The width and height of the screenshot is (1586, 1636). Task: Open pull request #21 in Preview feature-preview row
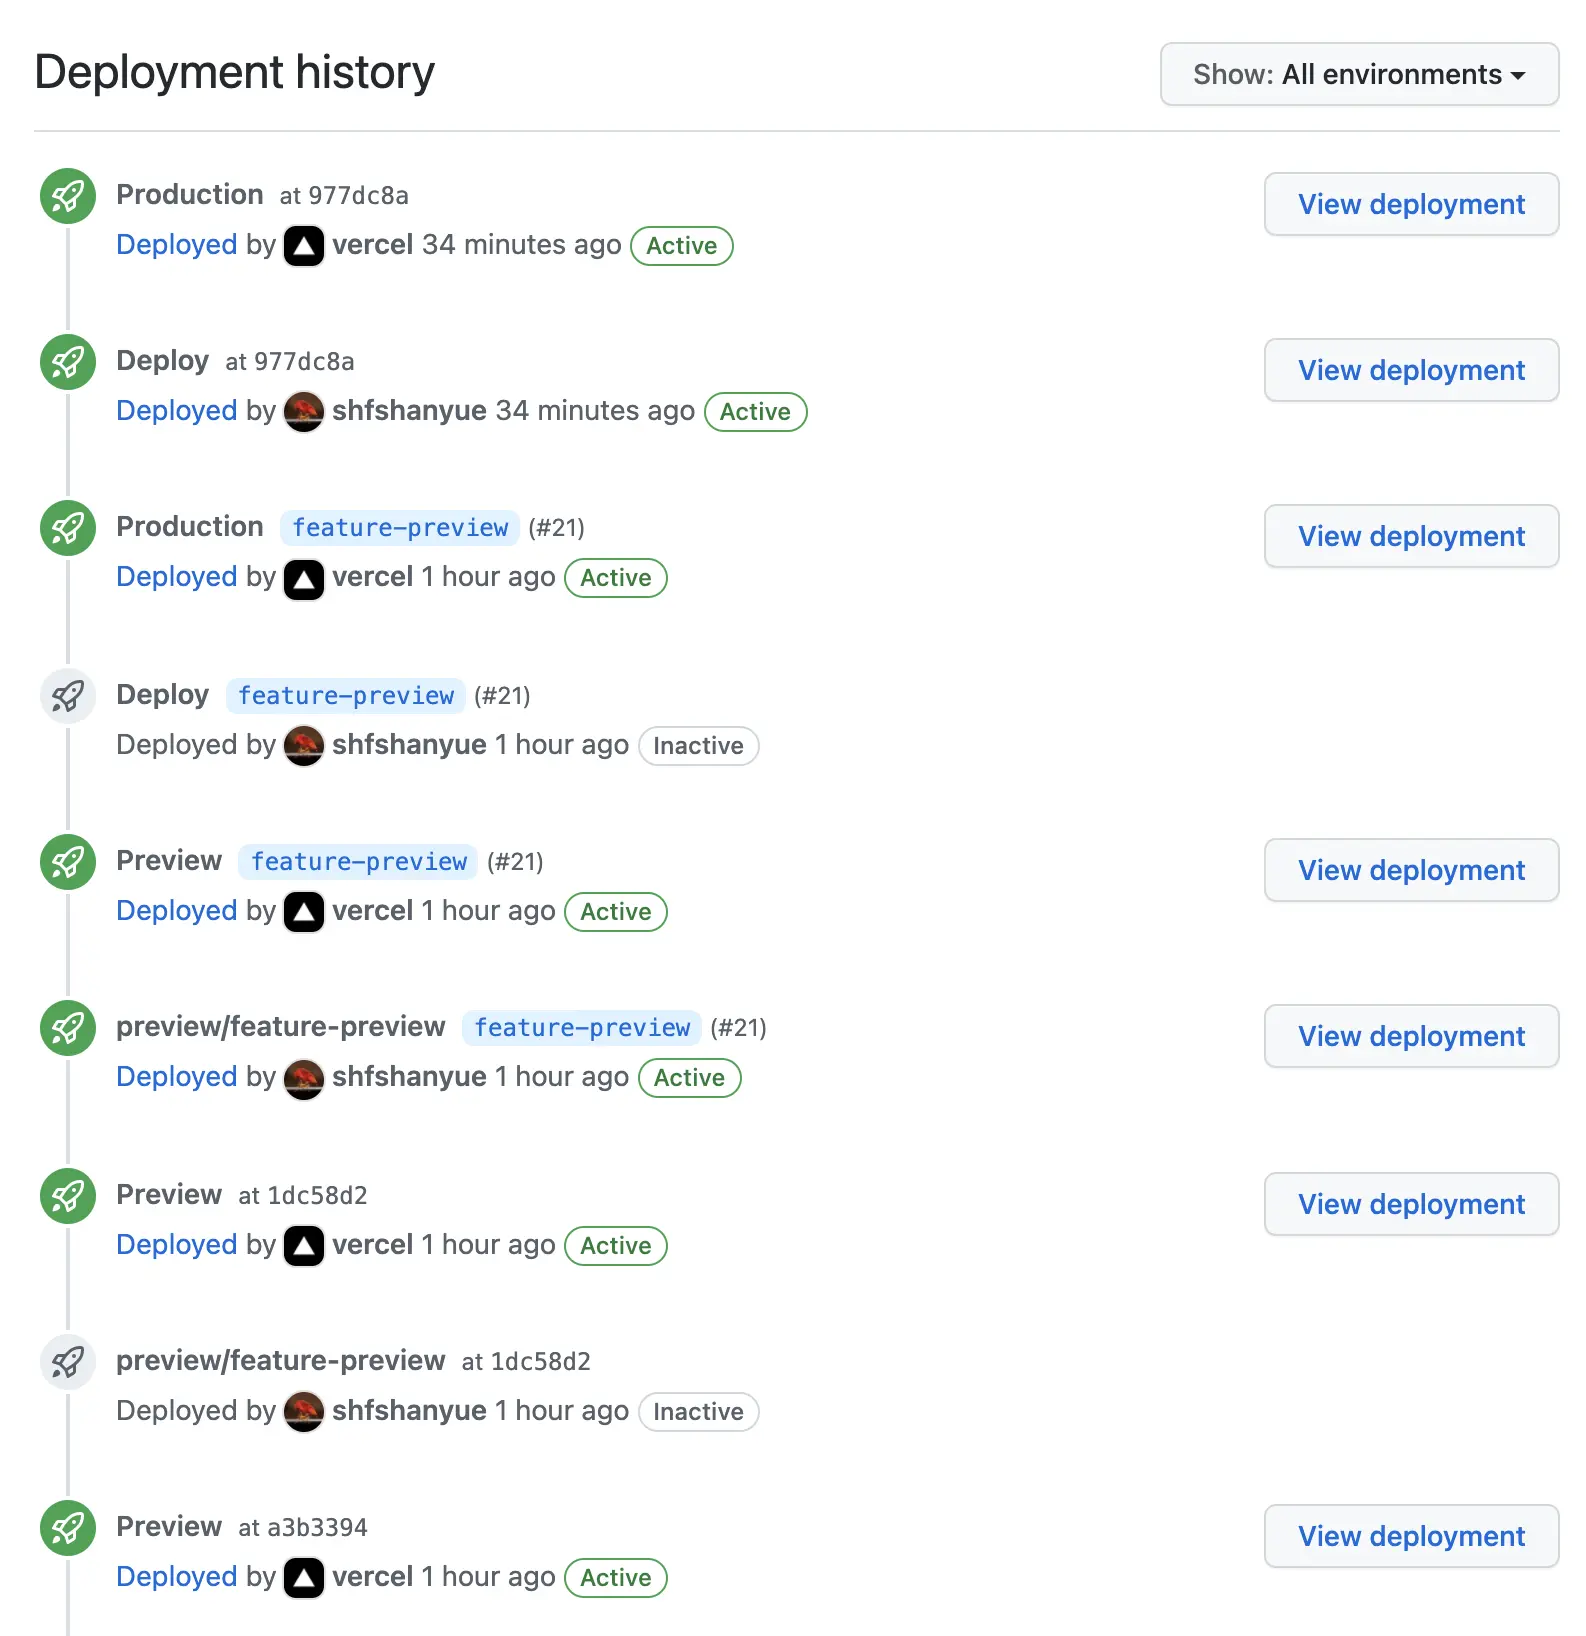(515, 862)
